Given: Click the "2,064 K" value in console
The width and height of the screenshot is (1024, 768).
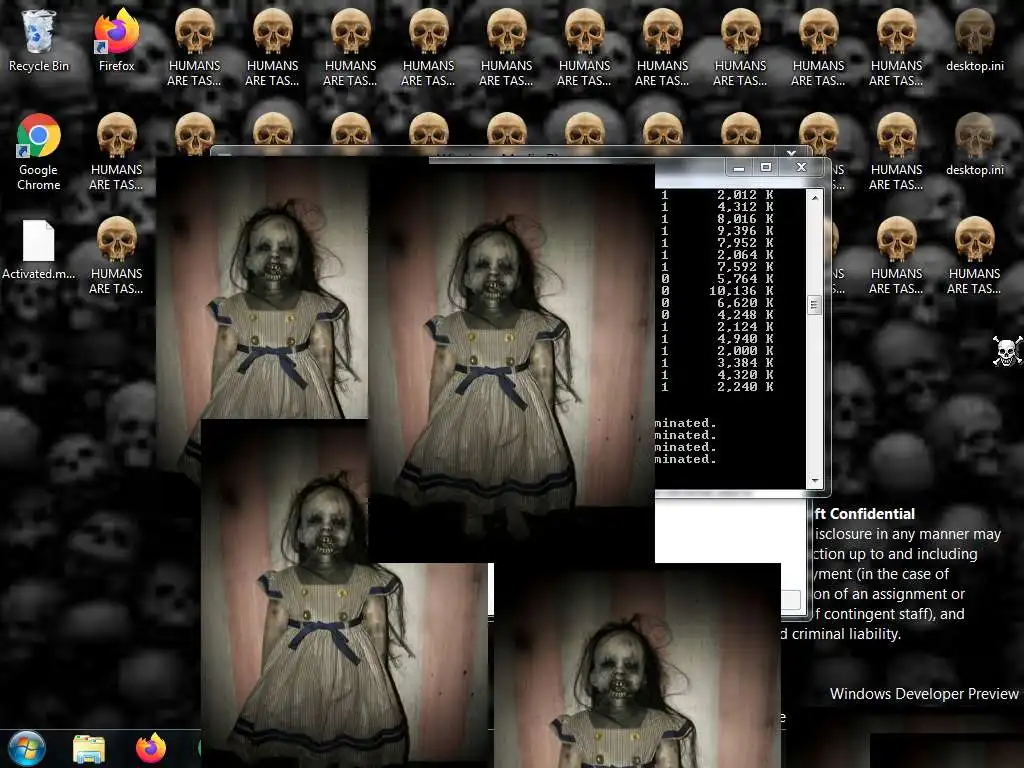Looking at the screenshot, I should 745,255.
